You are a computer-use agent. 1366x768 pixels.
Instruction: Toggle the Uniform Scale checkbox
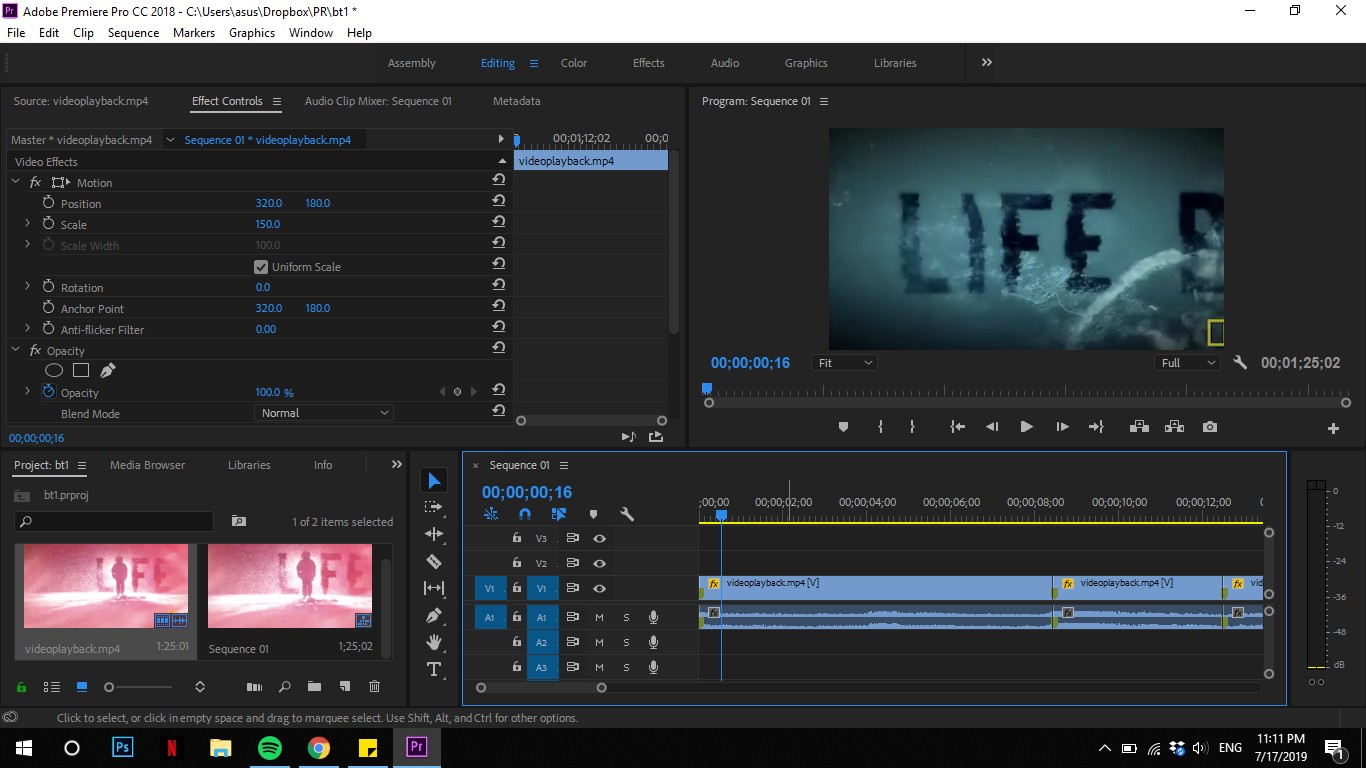[261, 267]
